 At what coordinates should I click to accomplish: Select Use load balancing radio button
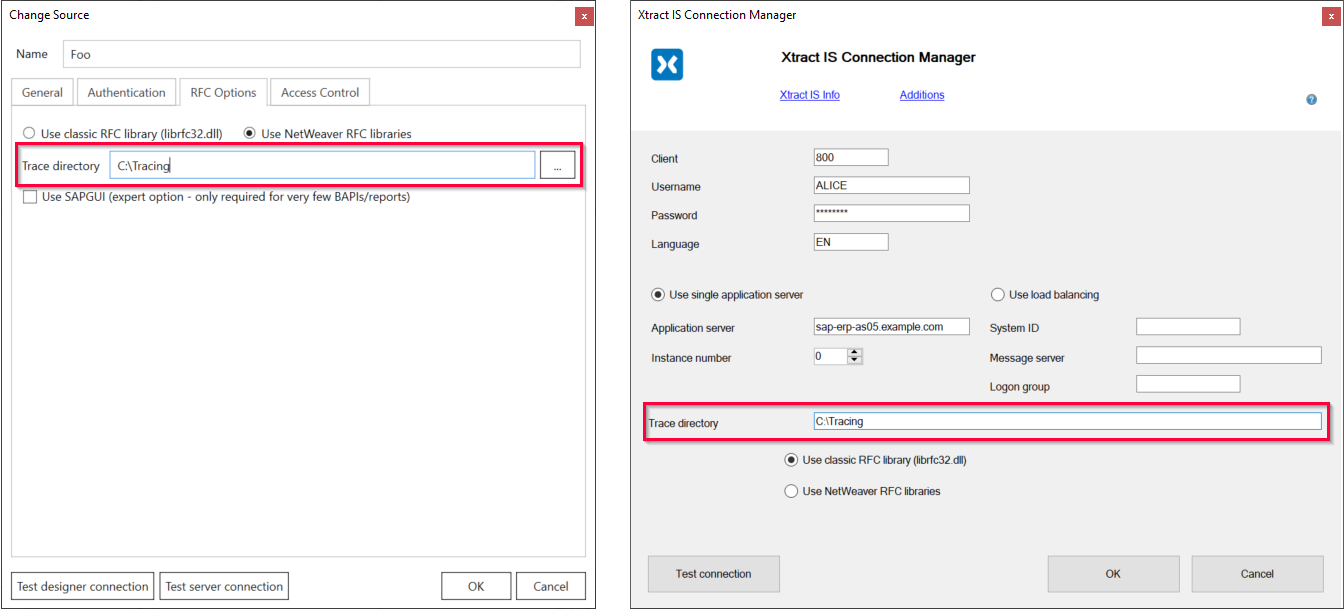click(997, 295)
